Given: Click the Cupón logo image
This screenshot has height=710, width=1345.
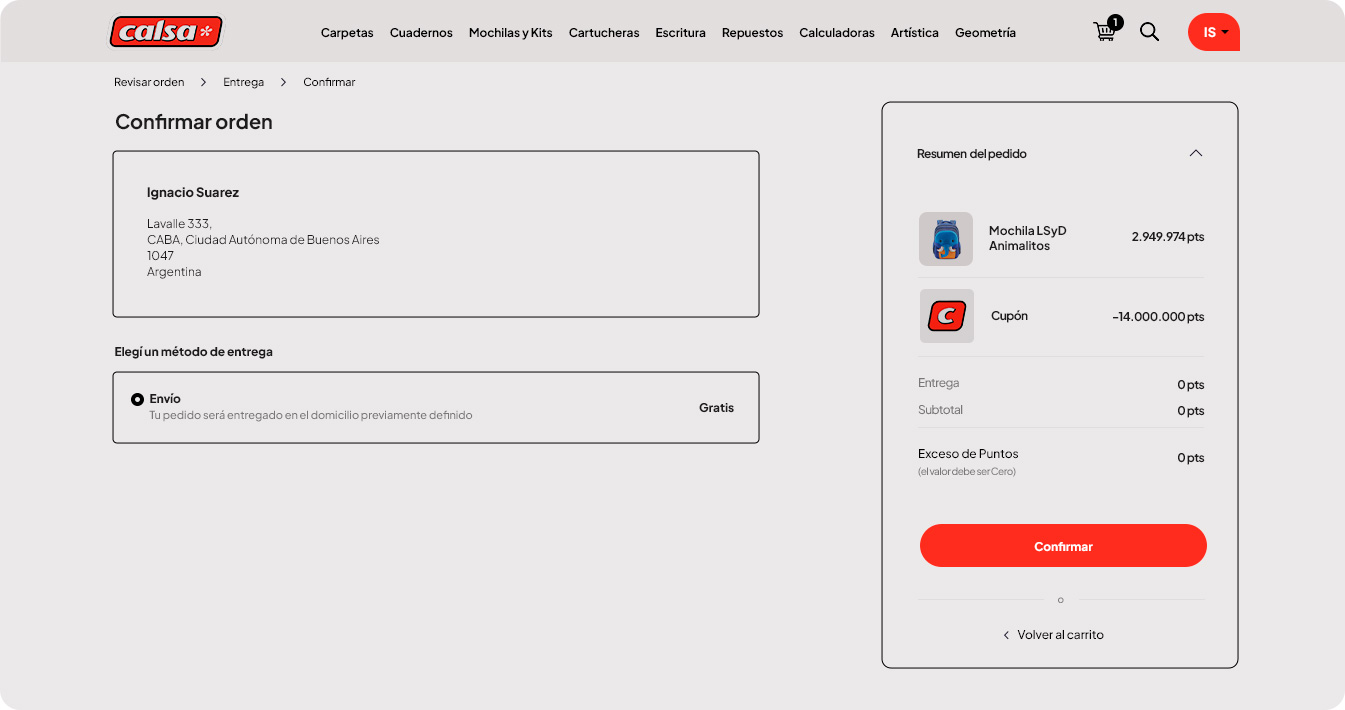Looking at the screenshot, I should pyautogui.click(x=946, y=316).
